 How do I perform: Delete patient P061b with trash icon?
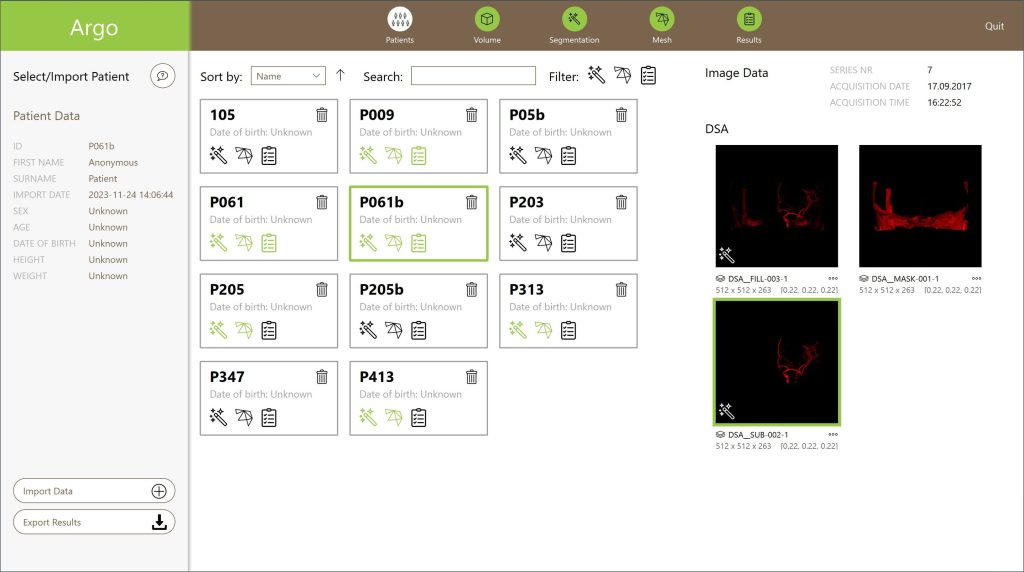(x=472, y=202)
